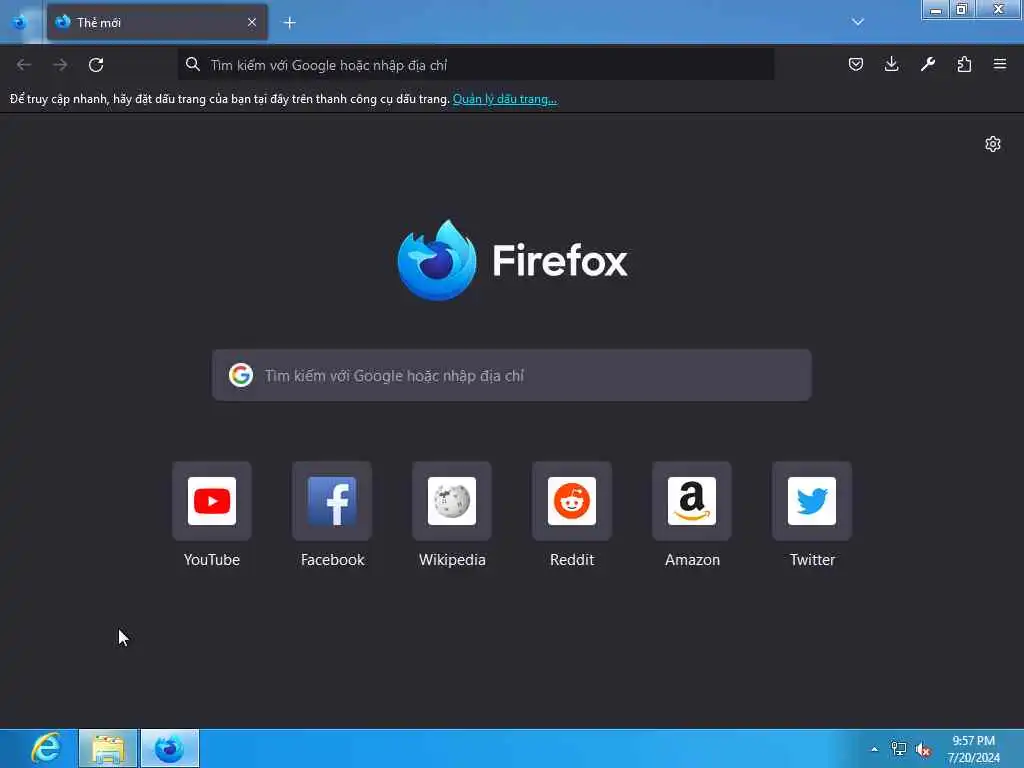Open the Twitter shortcut tile
The image size is (1024, 768).
pyautogui.click(x=812, y=501)
